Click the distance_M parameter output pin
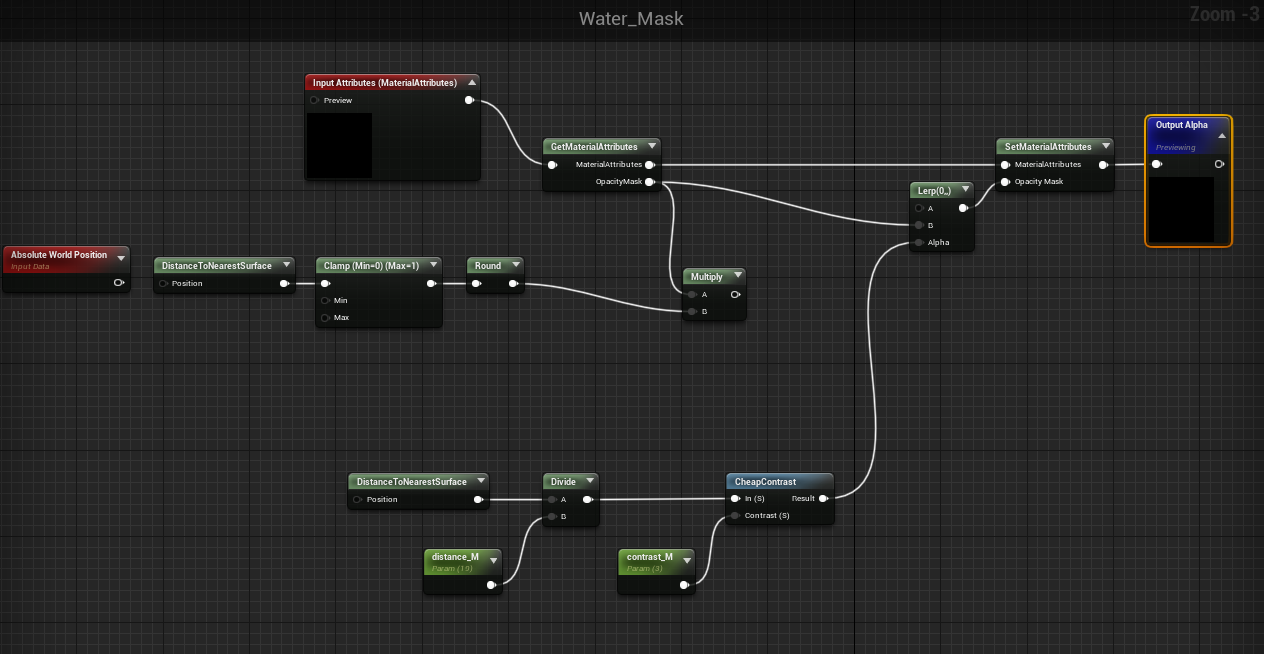The width and height of the screenshot is (1264, 654). [x=491, y=585]
